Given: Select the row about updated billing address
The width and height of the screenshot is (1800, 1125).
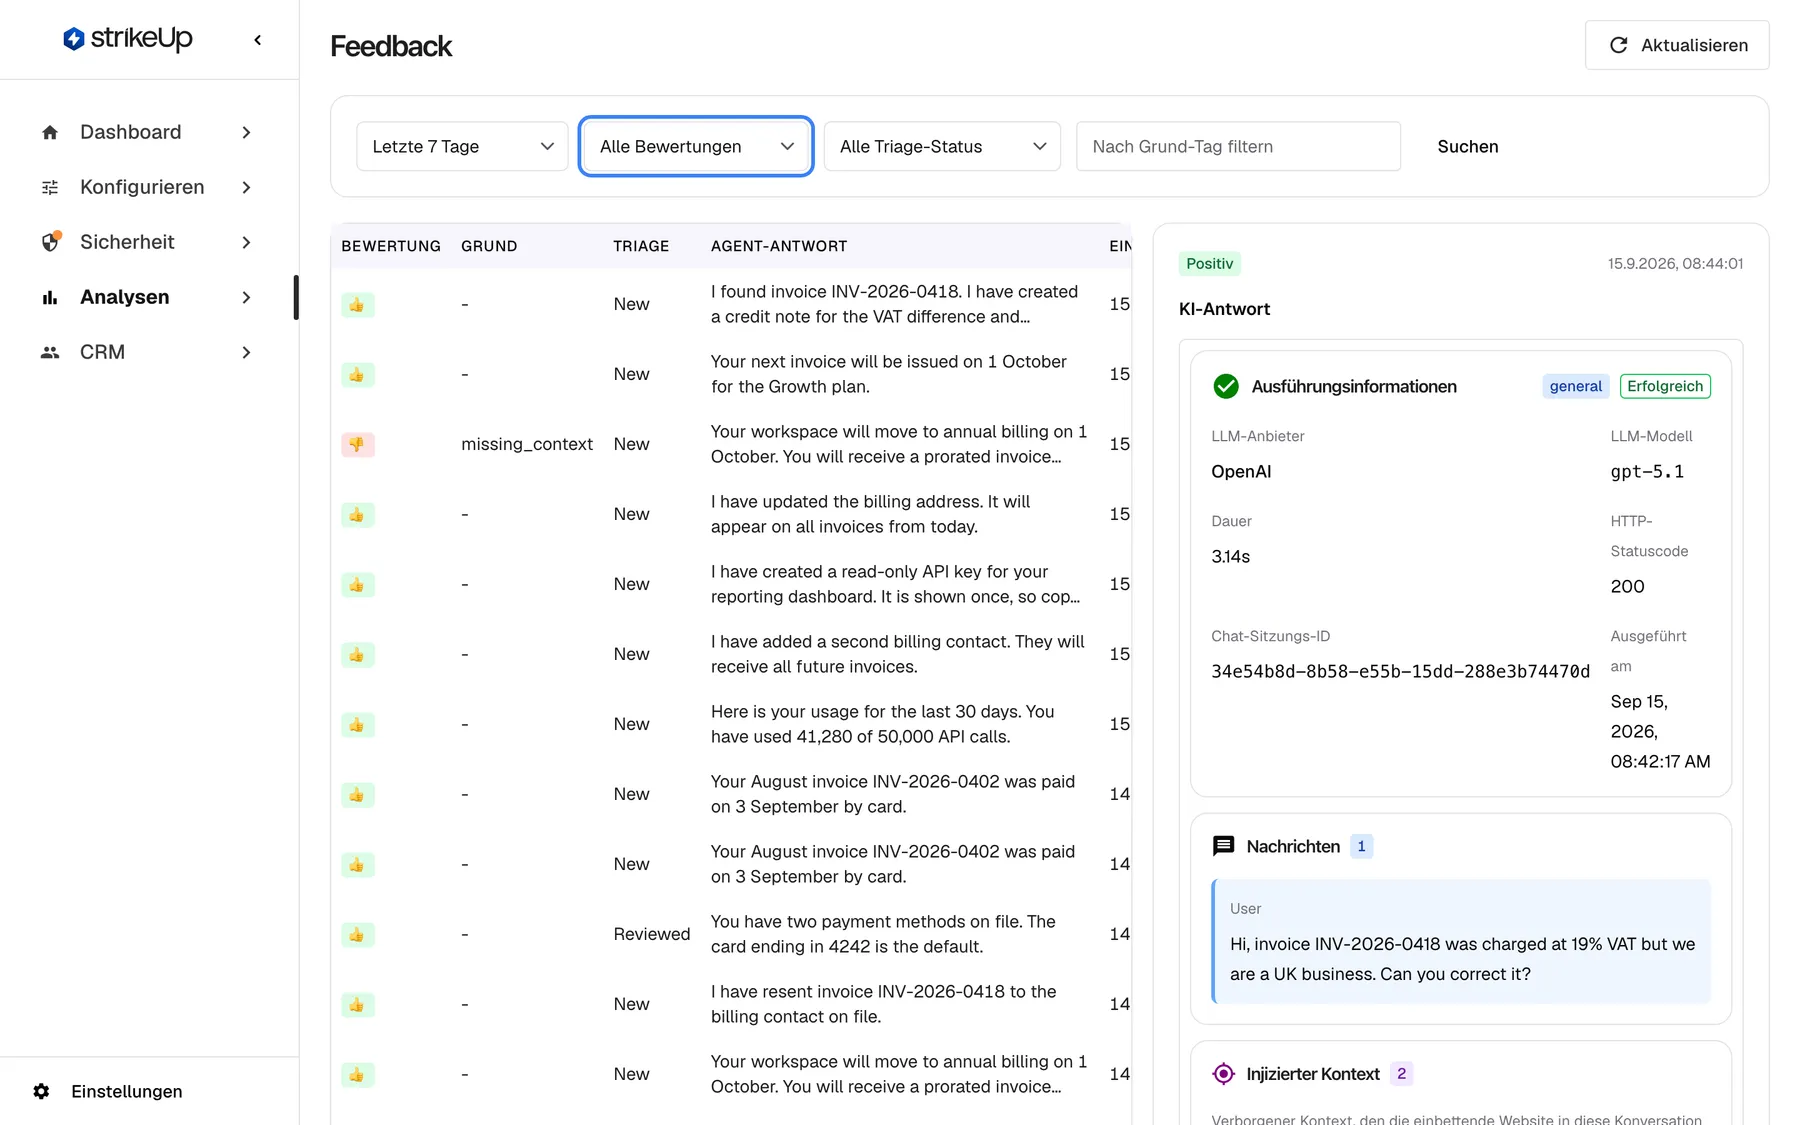Looking at the screenshot, I should (x=731, y=514).
